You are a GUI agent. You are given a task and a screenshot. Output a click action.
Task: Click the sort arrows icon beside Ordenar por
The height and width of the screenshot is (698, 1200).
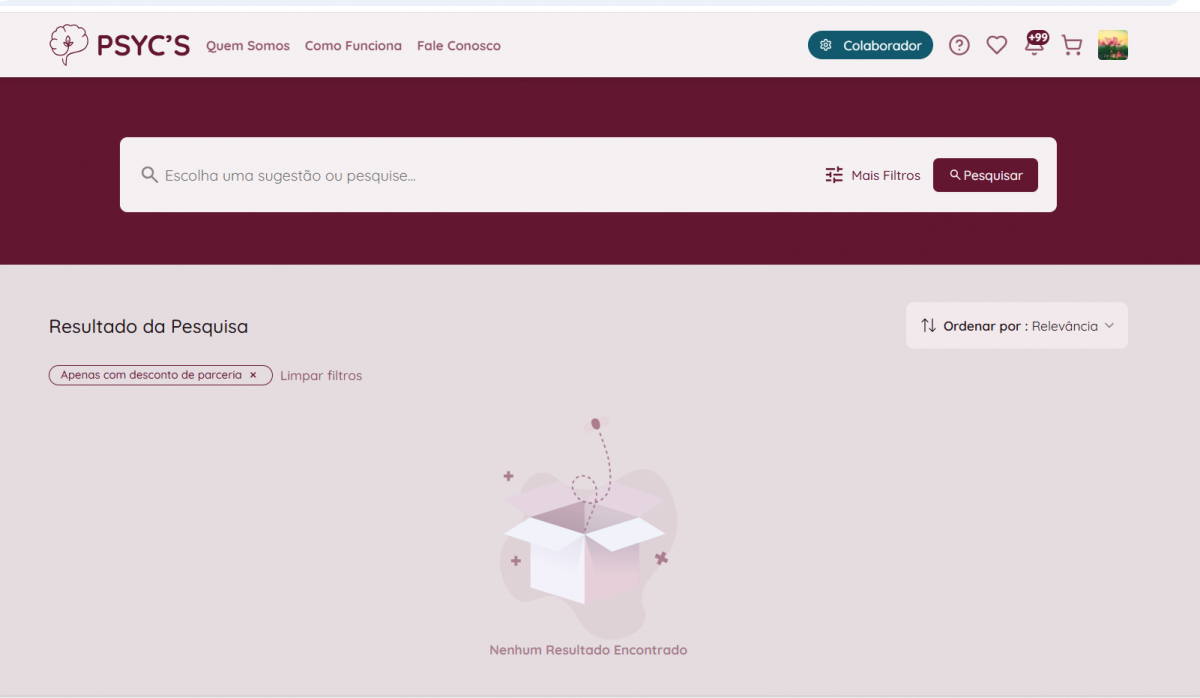(929, 326)
